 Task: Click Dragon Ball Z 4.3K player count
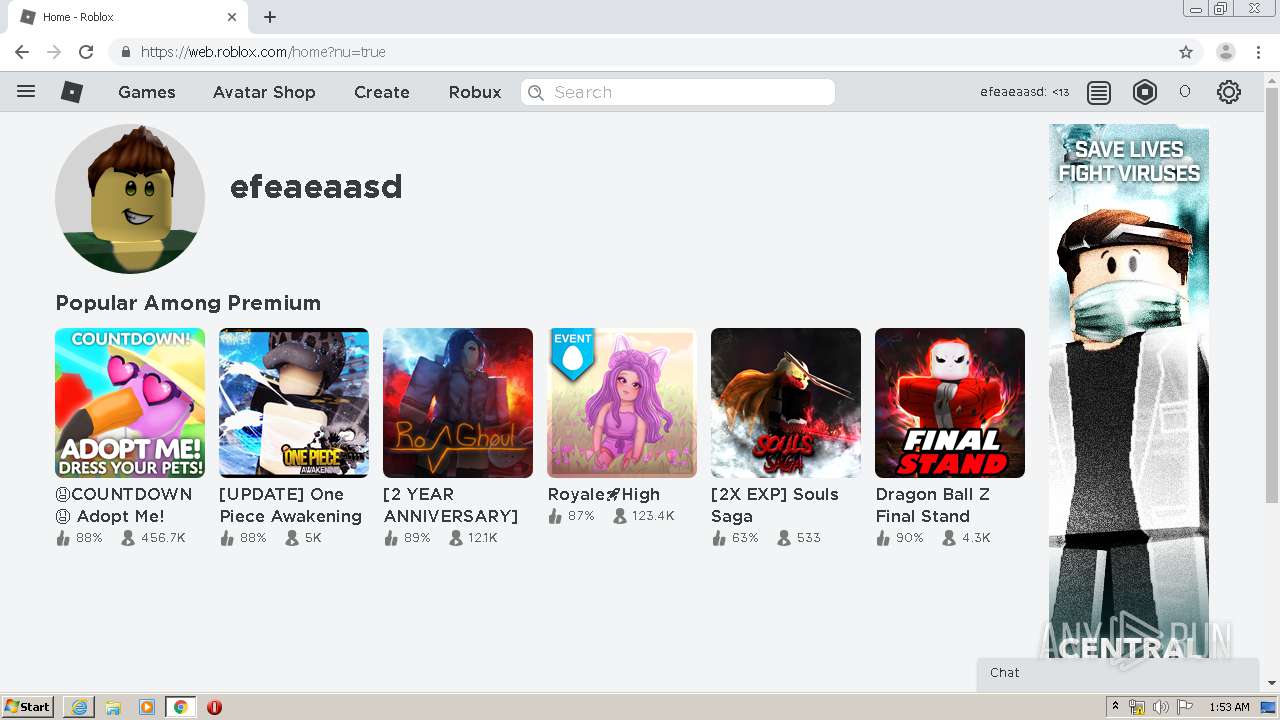965,538
